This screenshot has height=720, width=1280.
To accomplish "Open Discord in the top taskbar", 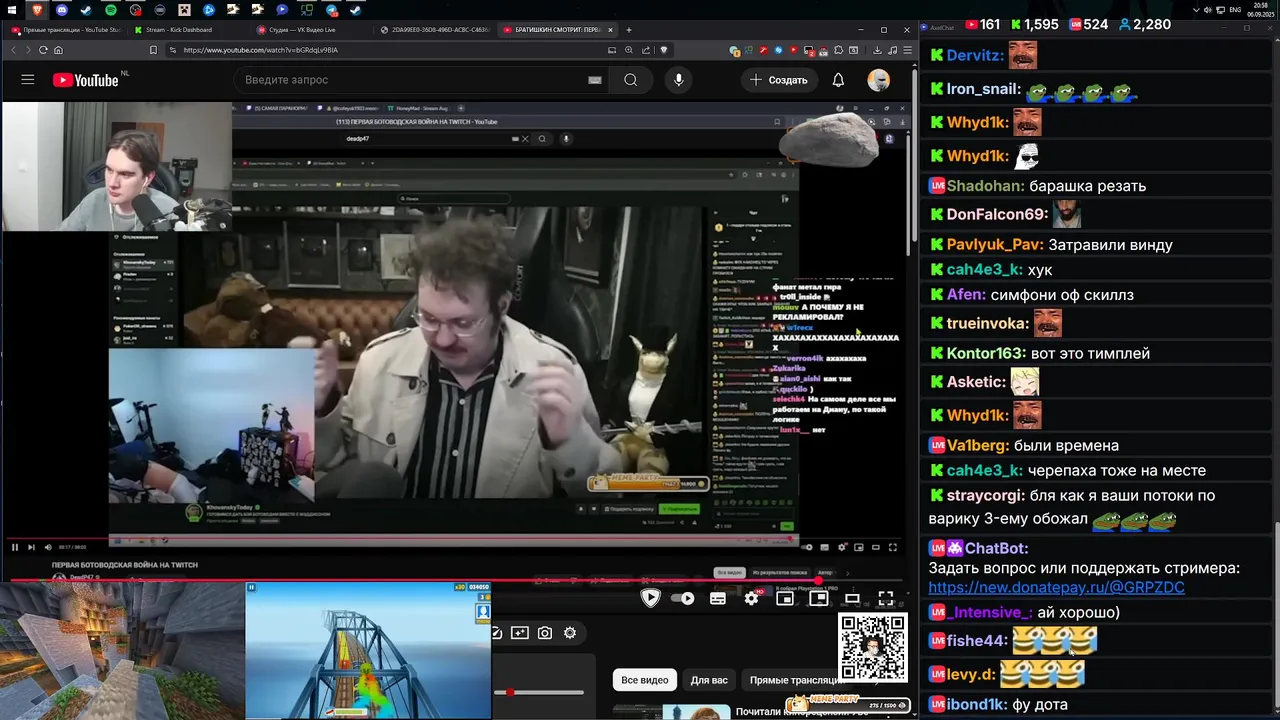I will click(62, 10).
